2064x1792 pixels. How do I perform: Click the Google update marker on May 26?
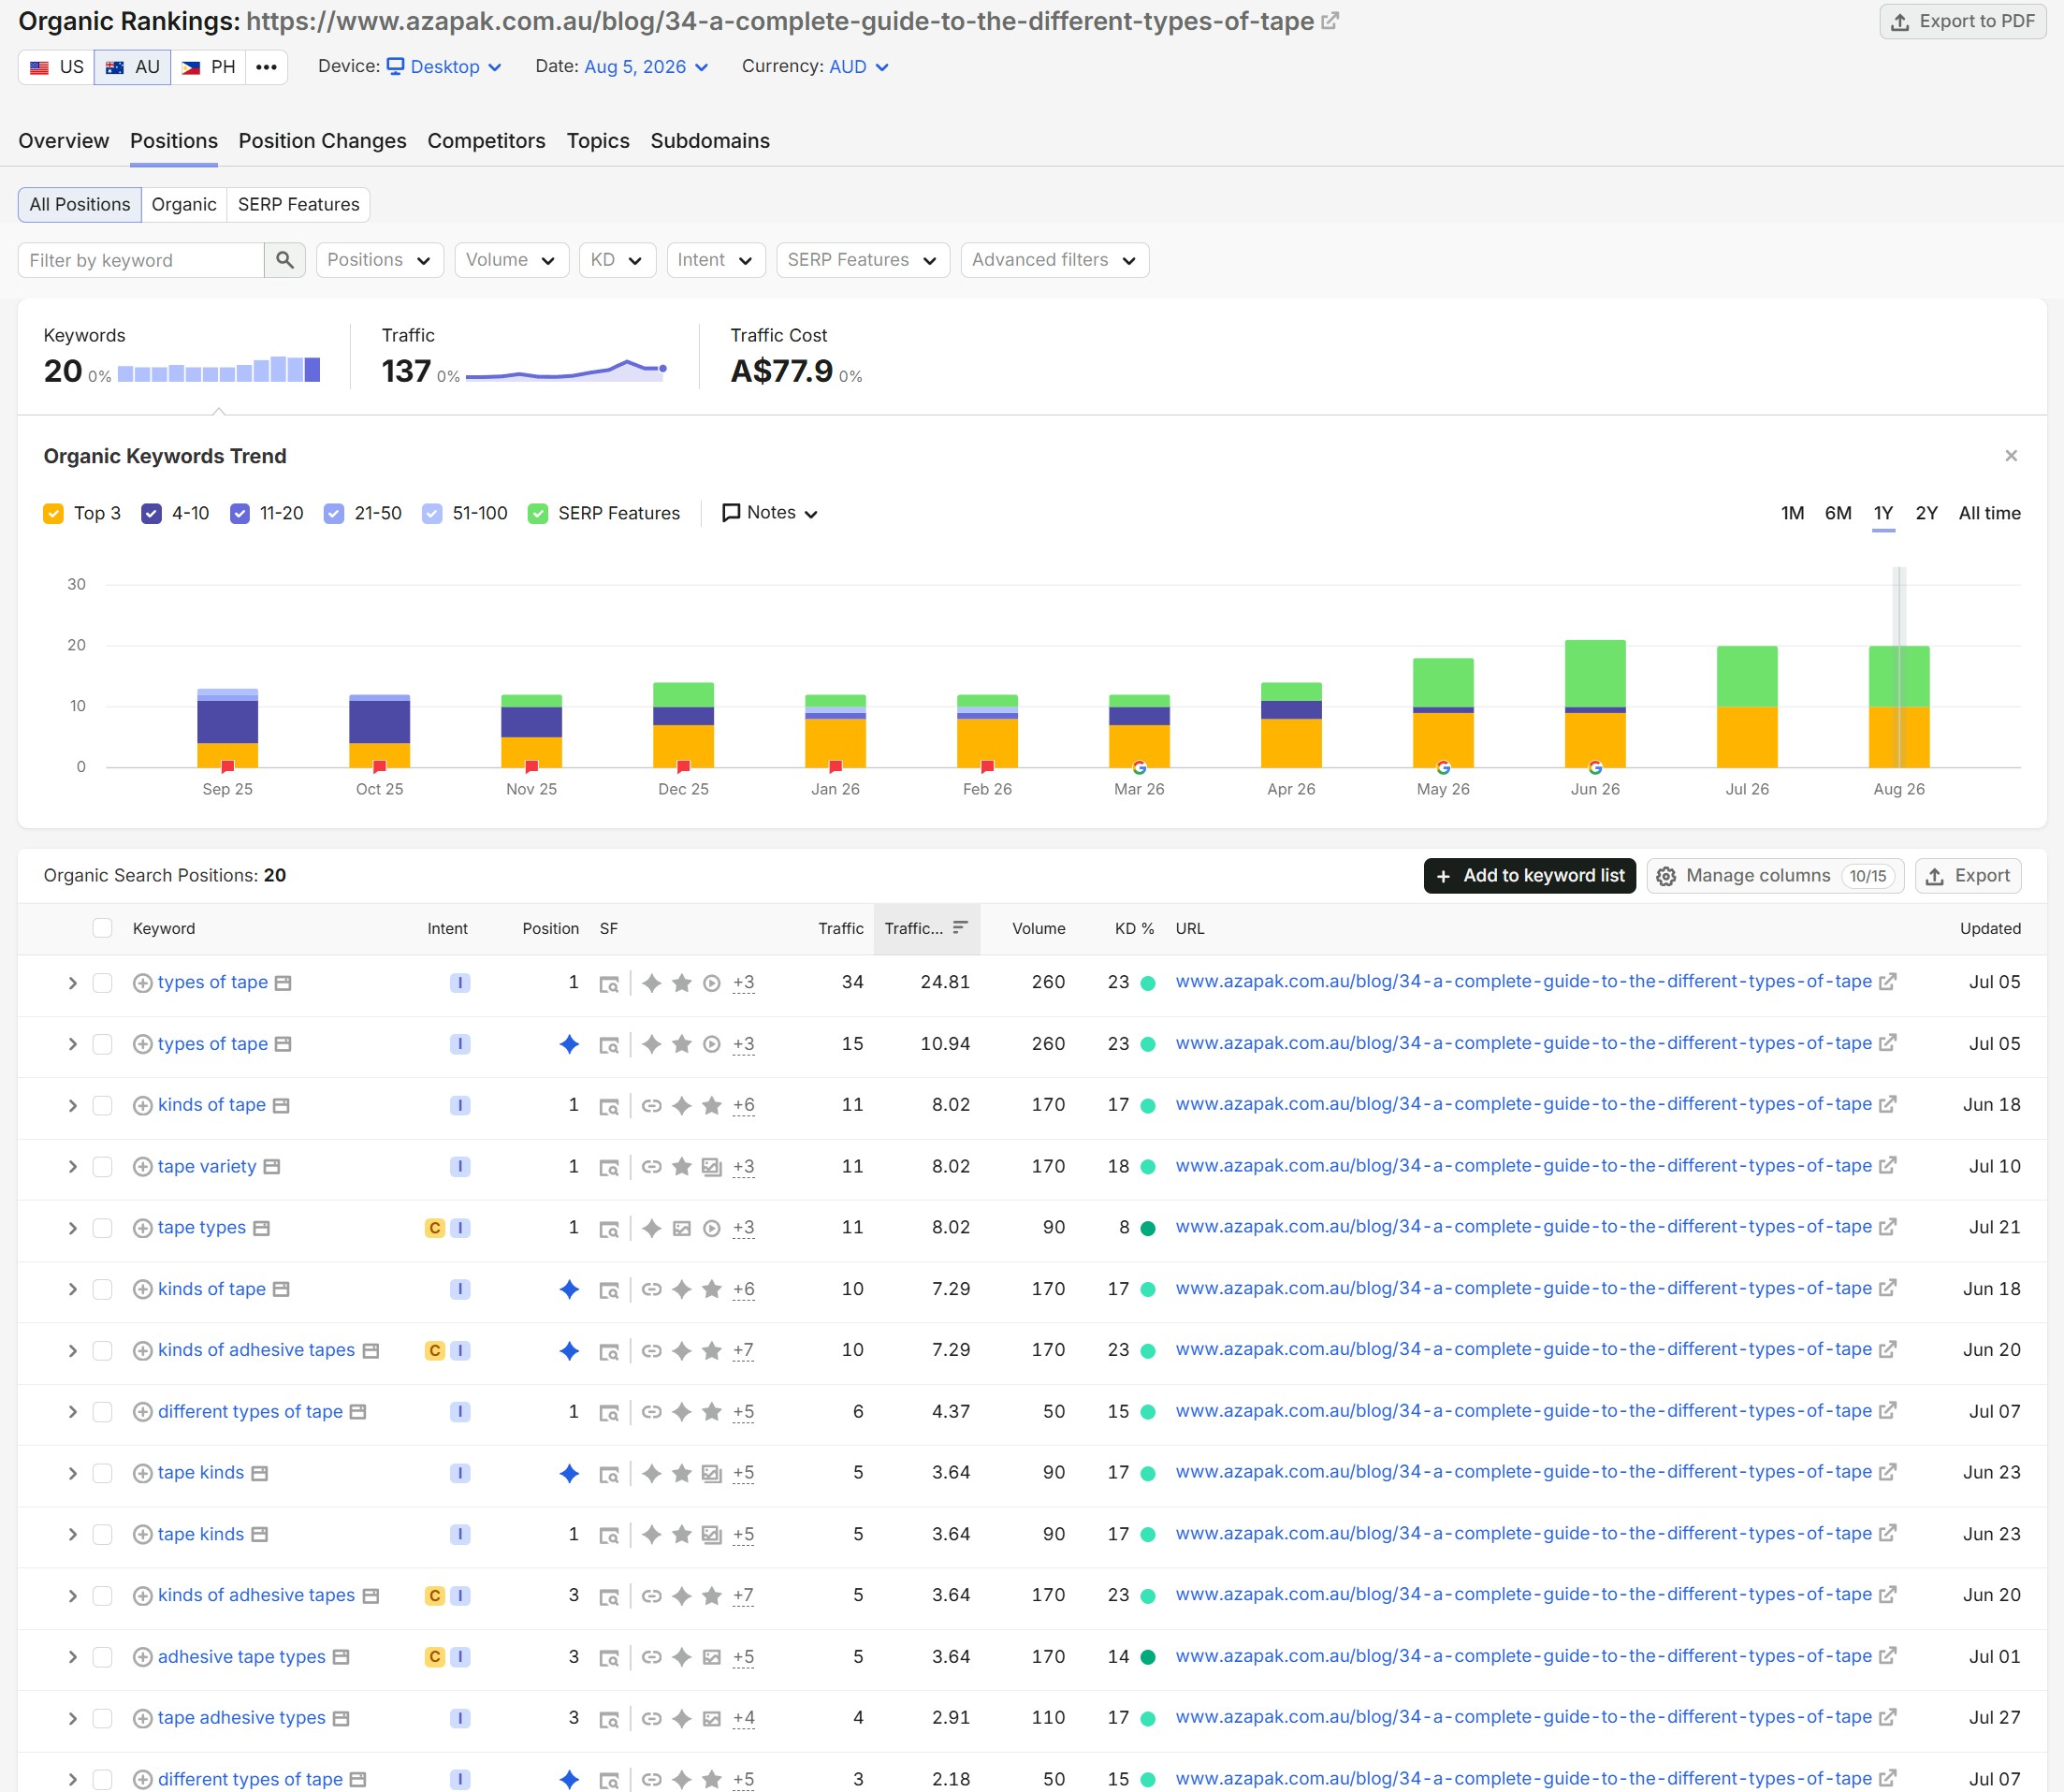click(1443, 768)
